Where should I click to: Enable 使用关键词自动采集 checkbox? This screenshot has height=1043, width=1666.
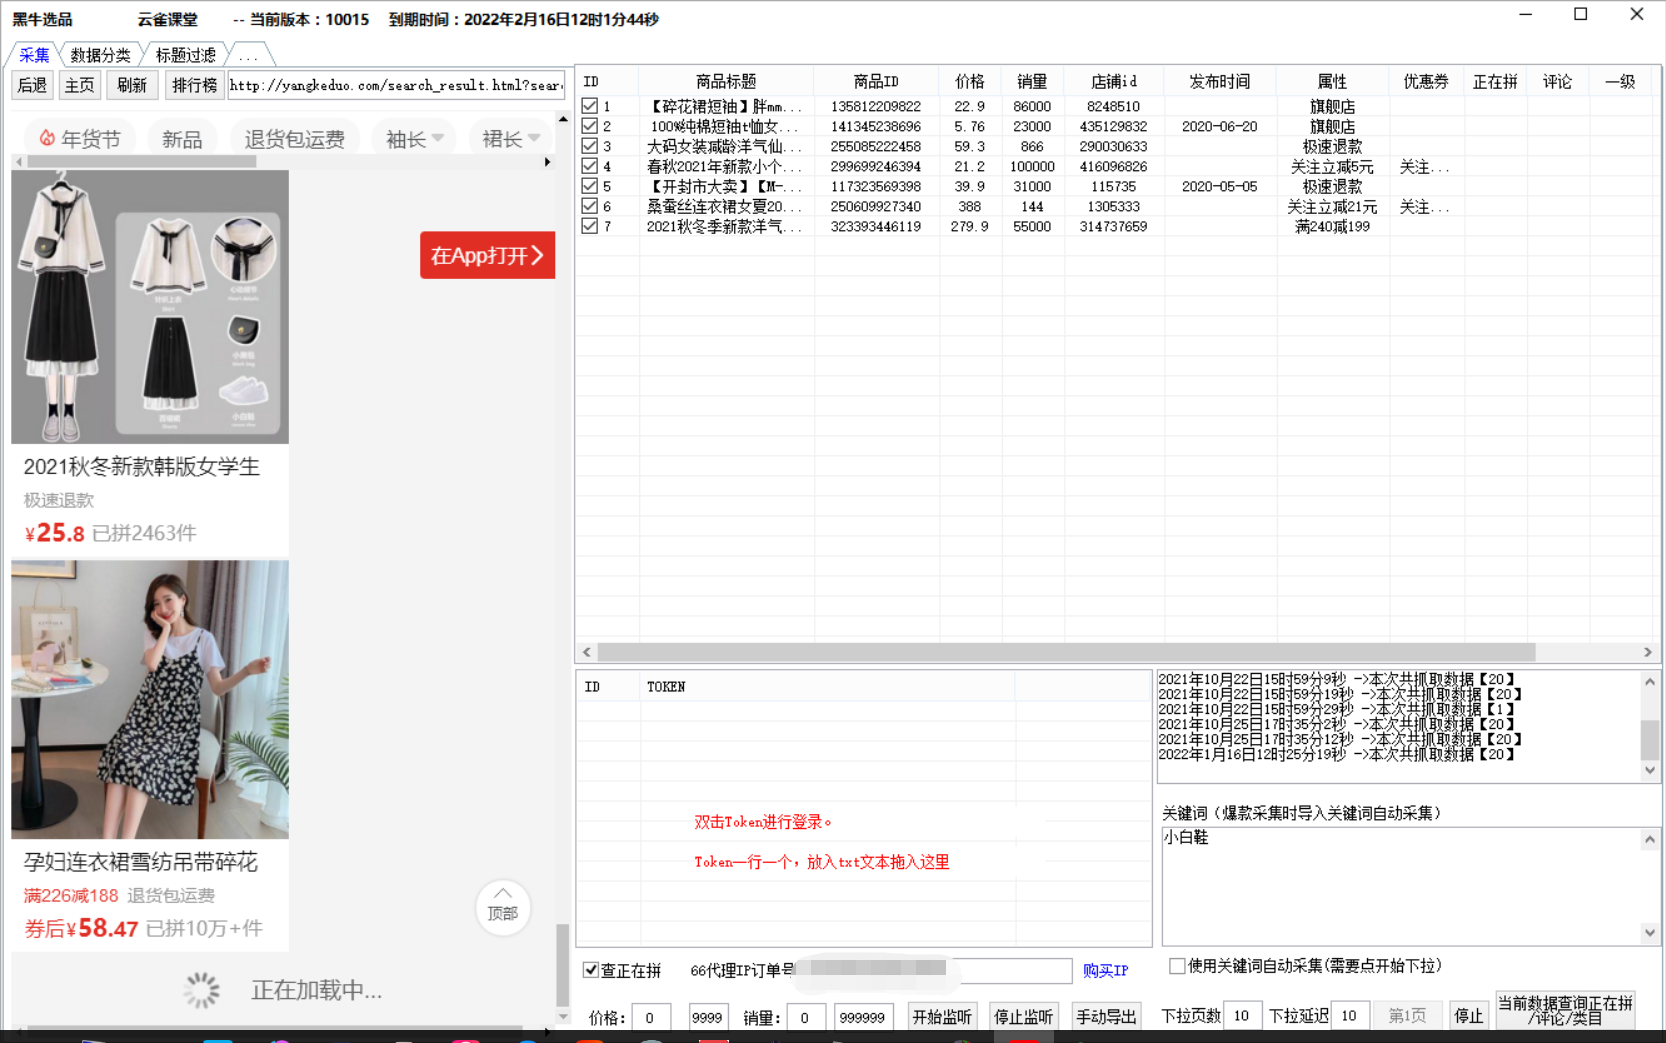pyautogui.click(x=1177, y=966)
